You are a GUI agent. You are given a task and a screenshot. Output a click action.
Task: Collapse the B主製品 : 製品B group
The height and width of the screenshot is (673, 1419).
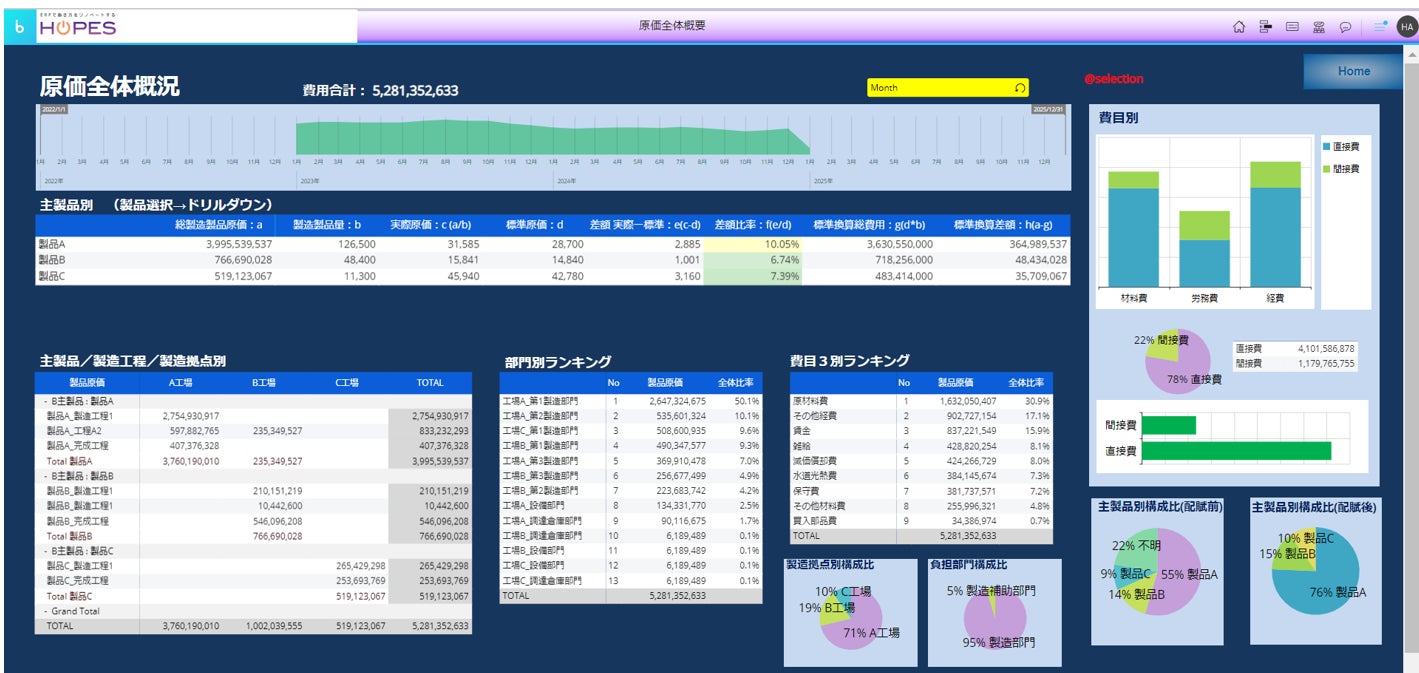(47, 476)
